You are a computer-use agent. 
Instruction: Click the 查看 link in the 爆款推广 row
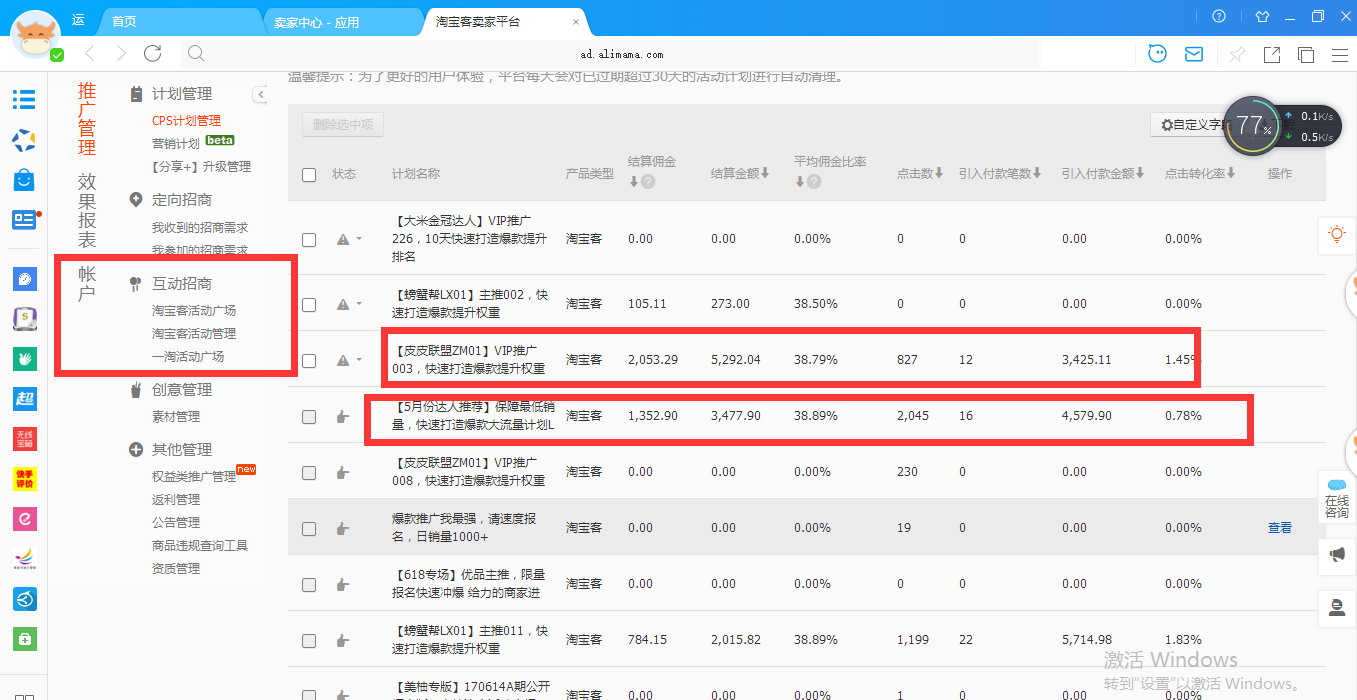pos(1280,528)
